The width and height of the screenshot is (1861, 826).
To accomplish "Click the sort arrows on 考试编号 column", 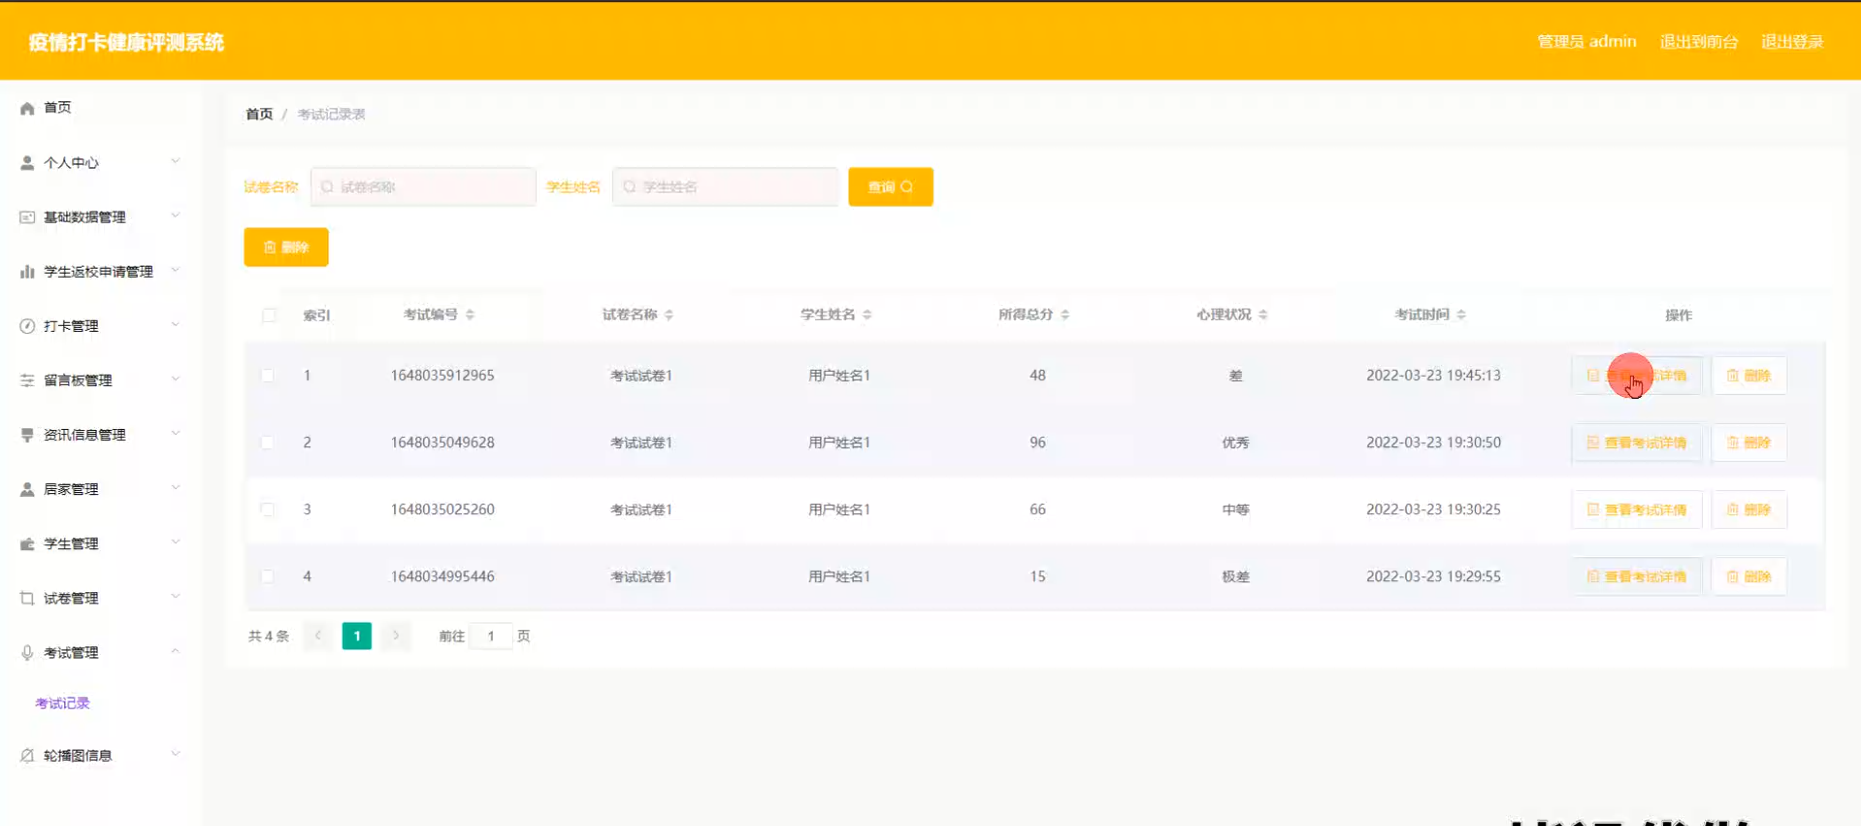I will pos(470,315).
